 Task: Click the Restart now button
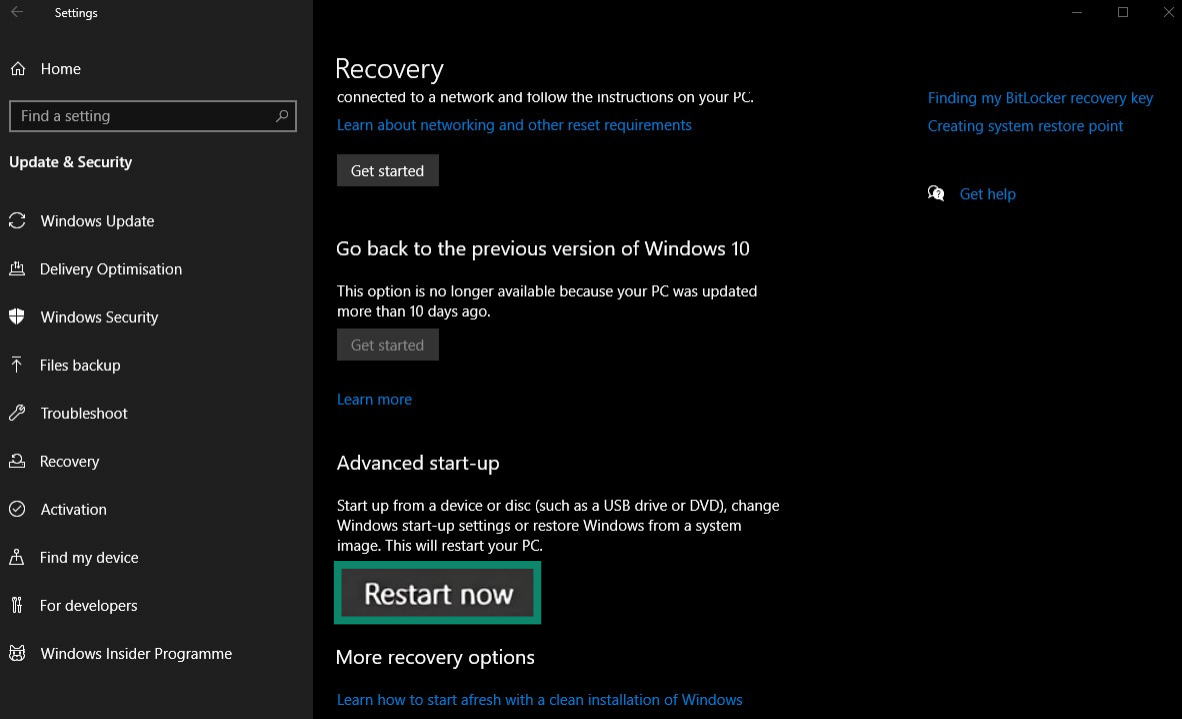pyautogui.click(x=437, y=592)
